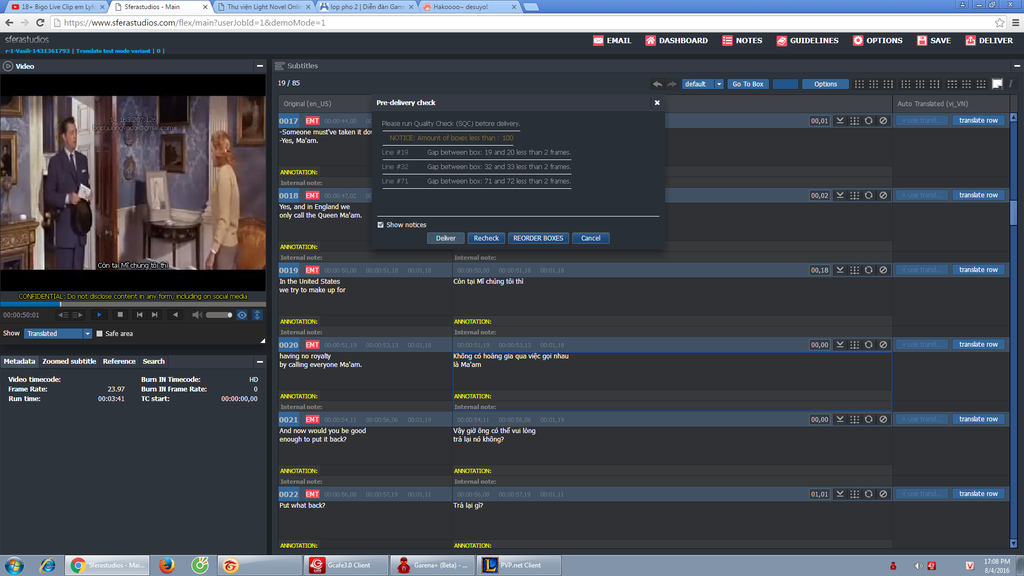Viewport: 1024px width, 576px height.
Task: Stop the video playback
Action: coord(120,315)
